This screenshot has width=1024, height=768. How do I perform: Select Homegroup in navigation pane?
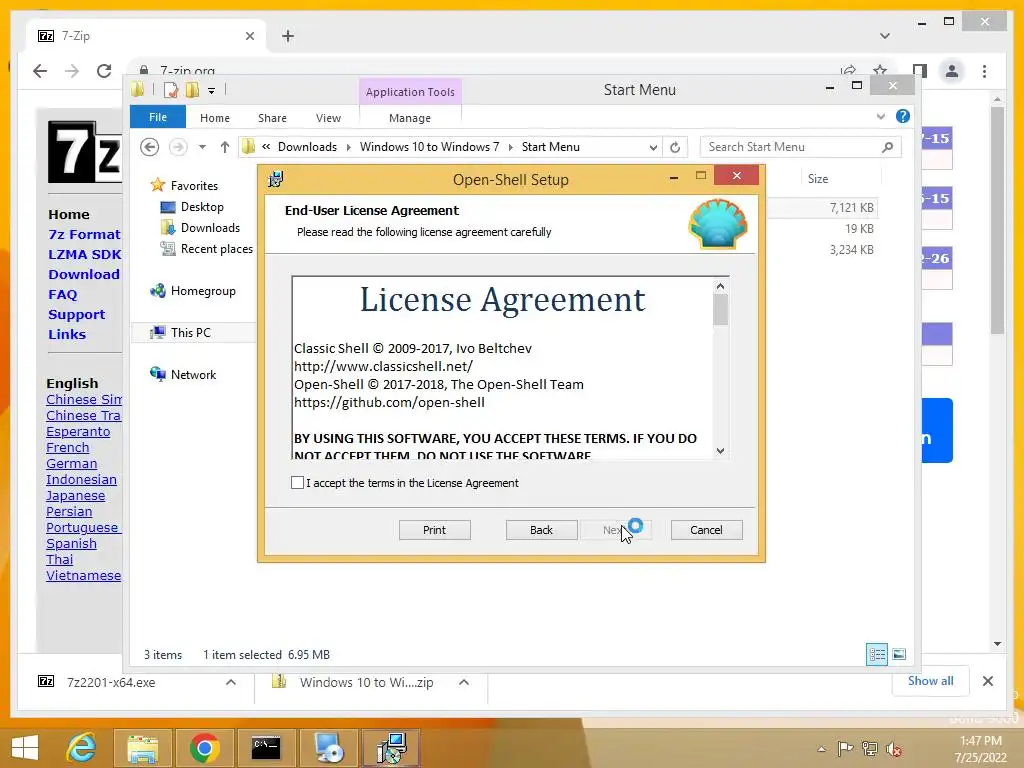click(x=202, y=291)
